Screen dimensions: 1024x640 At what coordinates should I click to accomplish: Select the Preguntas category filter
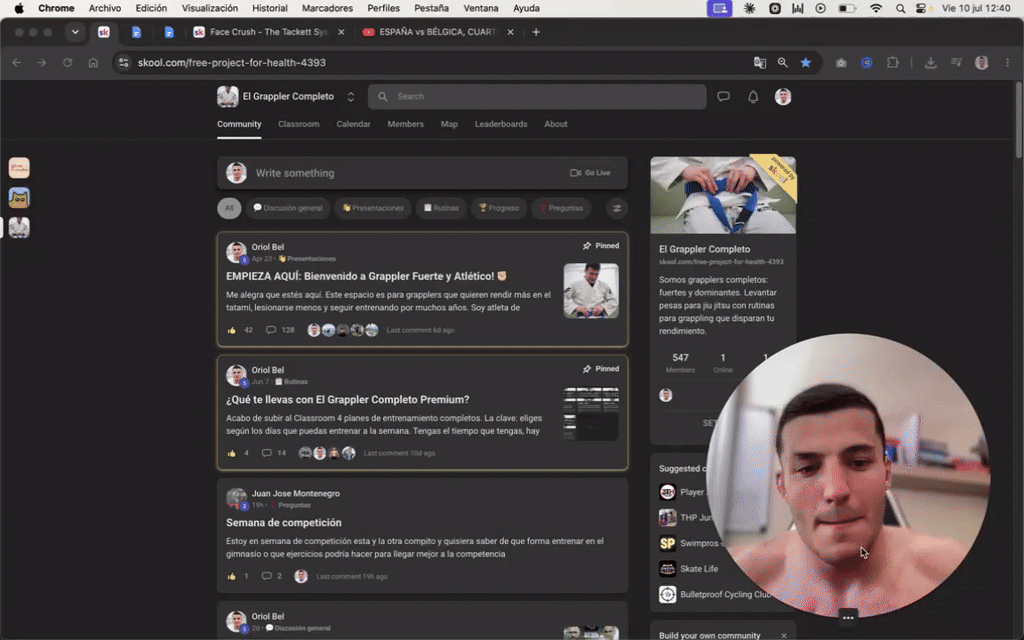[x=561, y=208]
